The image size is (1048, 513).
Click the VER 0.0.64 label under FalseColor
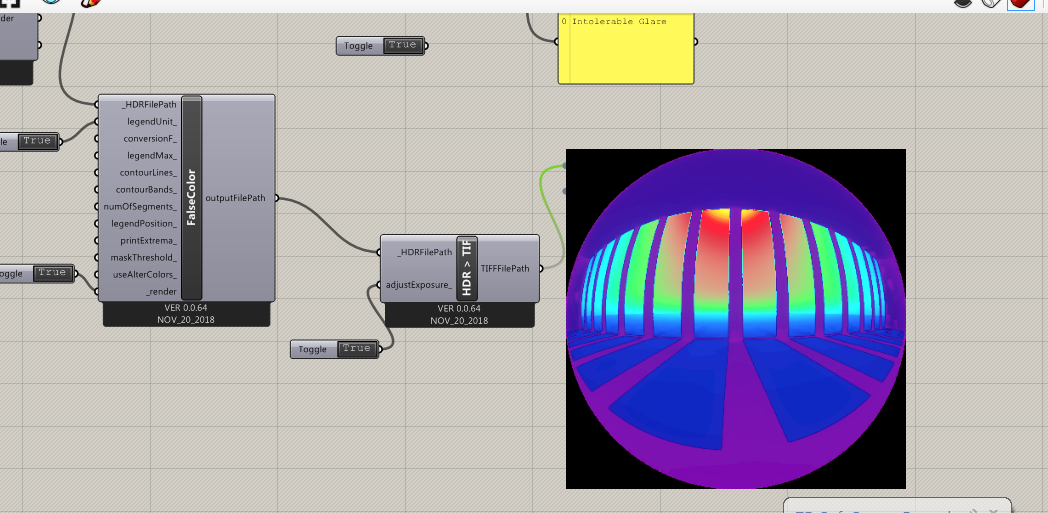click(186, 308)
